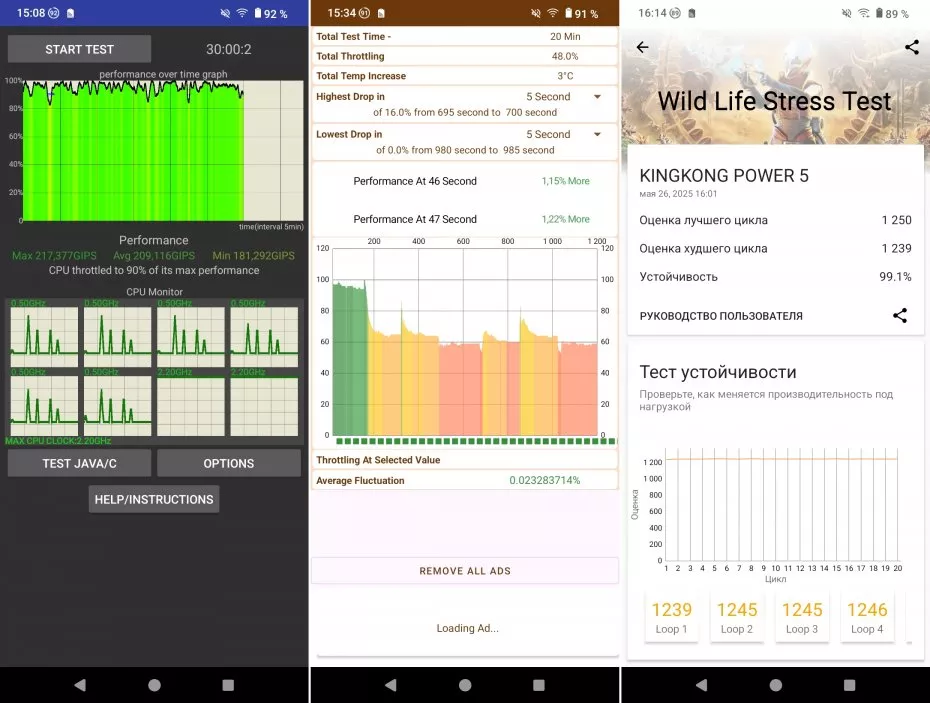Tap 'Performance At 46 Second' row
The height and width of the screenshot is (703, 930).
click(x=464, y=181)
